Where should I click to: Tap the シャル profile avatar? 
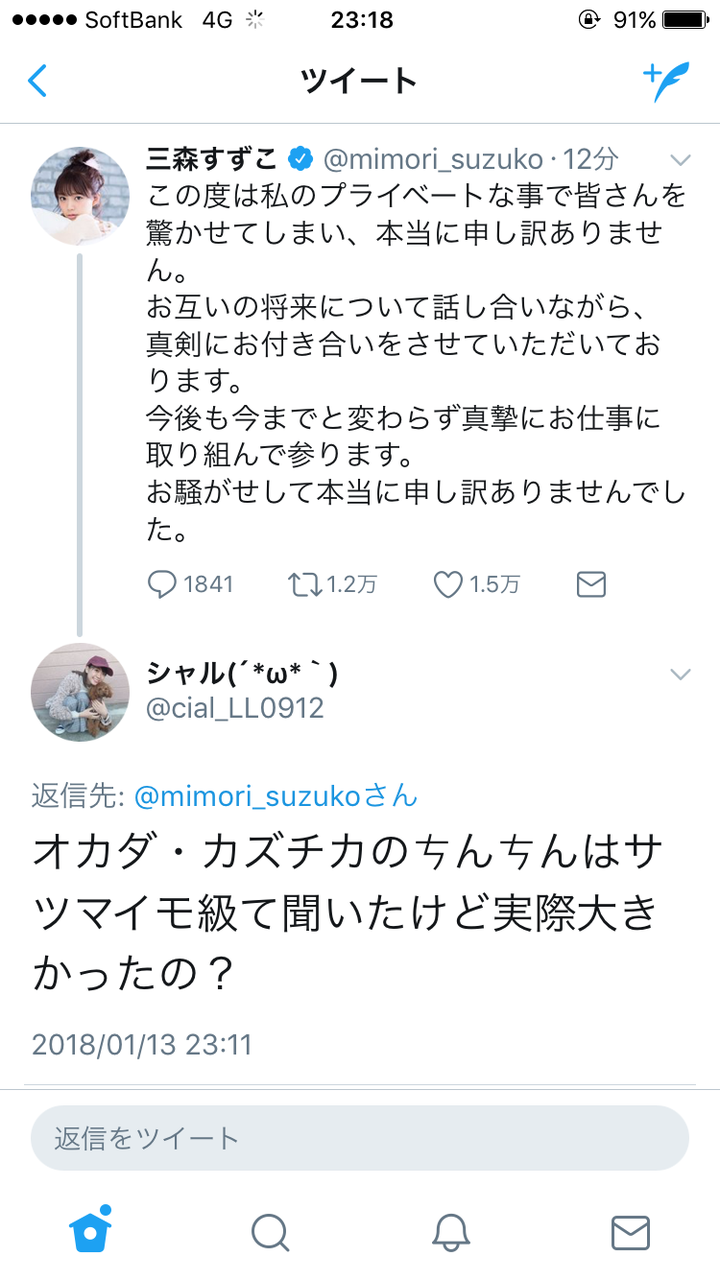coord(80,692)
